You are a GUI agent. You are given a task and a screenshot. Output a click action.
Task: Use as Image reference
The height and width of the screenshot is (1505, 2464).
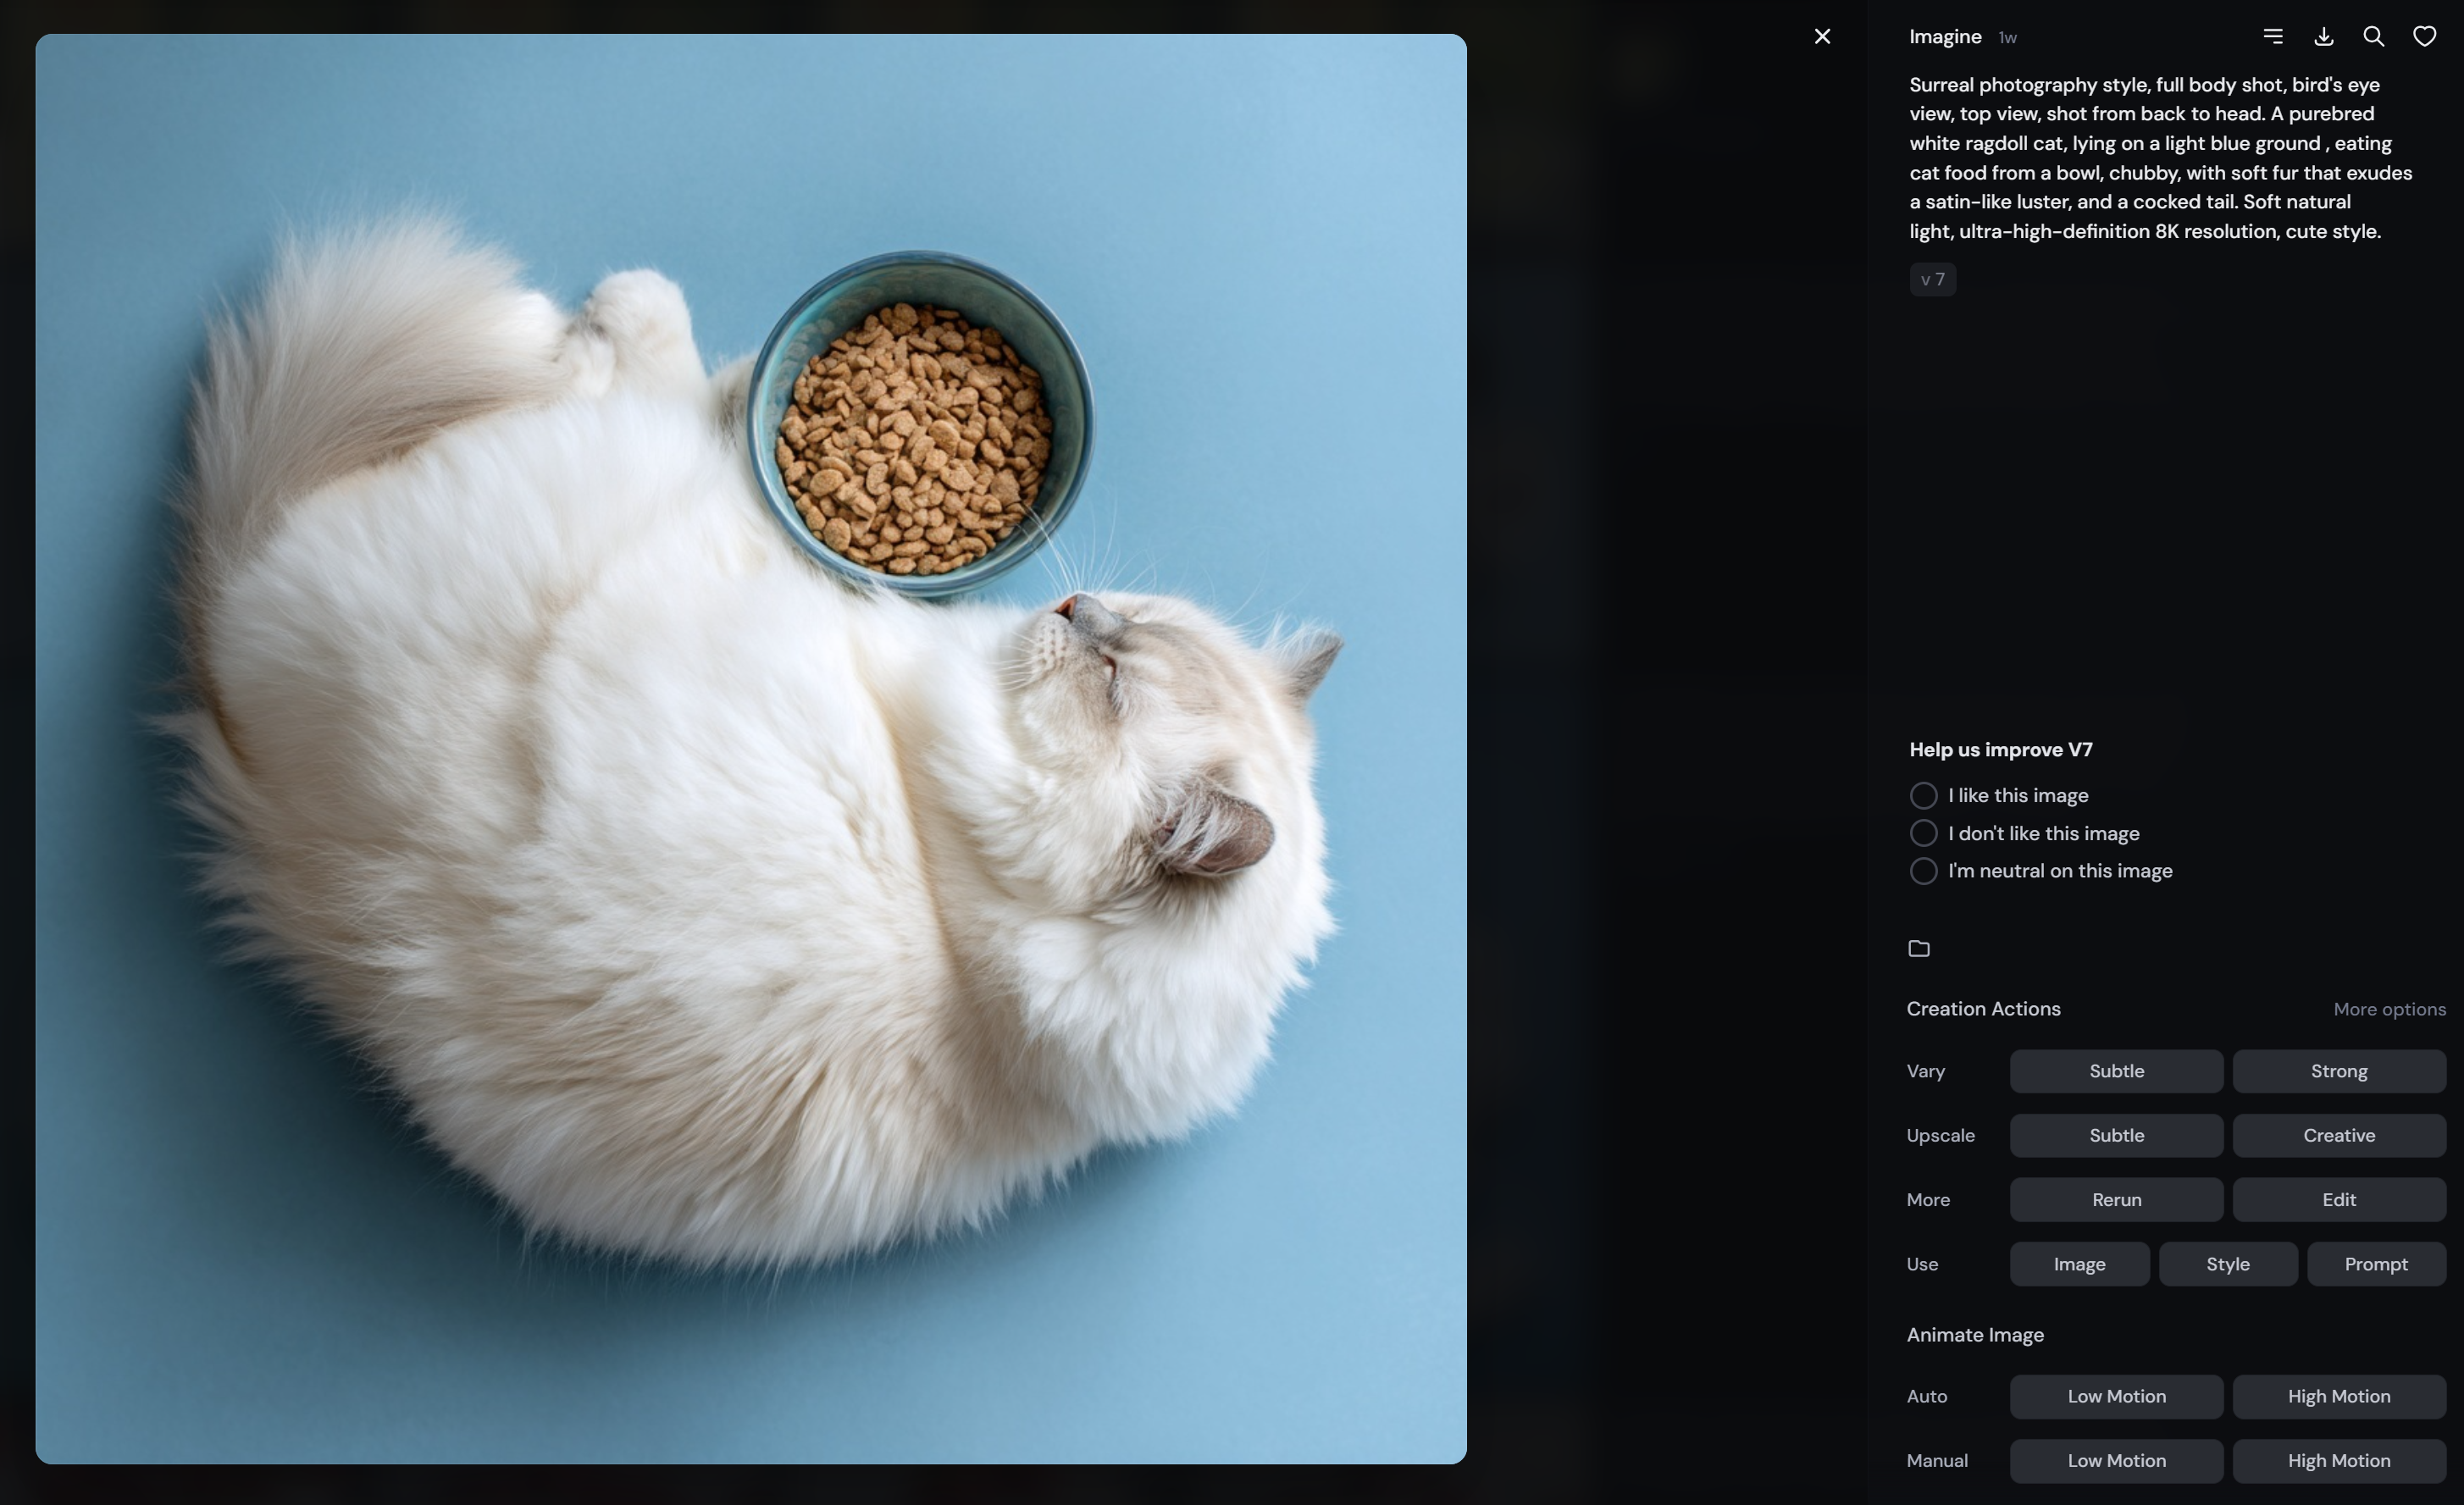[2079, 1264]
